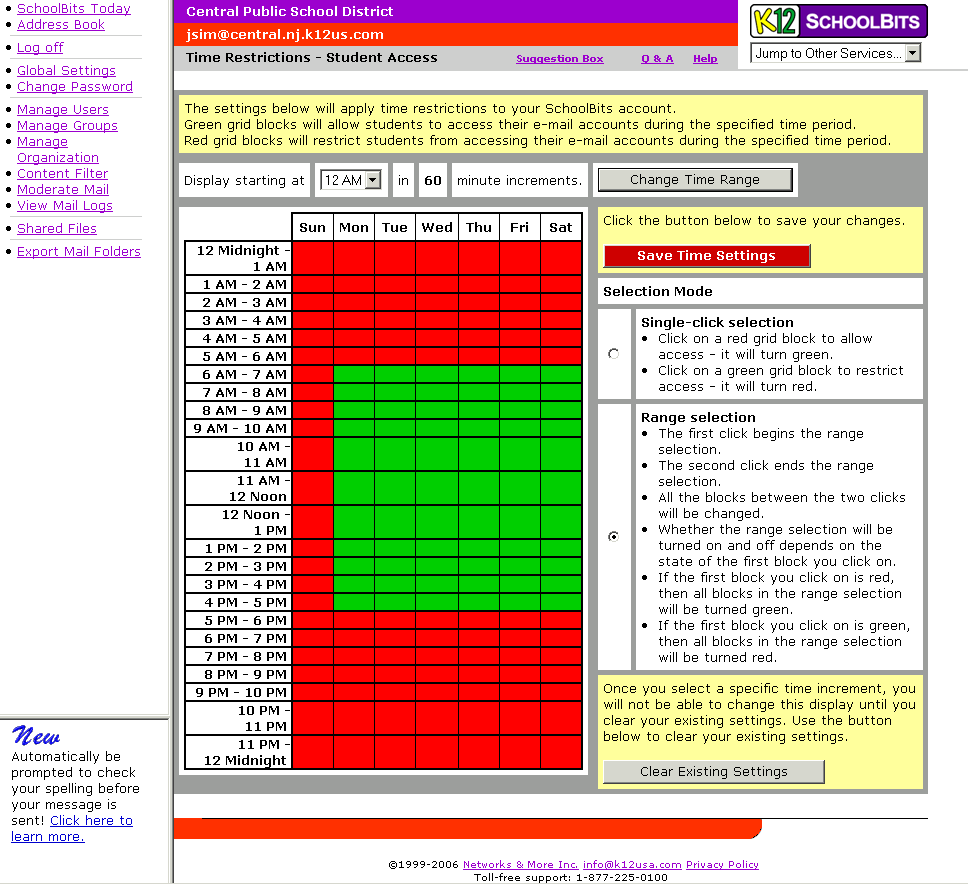968x884 pixels.
Task: Click the K12 SchoolBits logo
Action: pyautogui.click(x=838, y=21)
